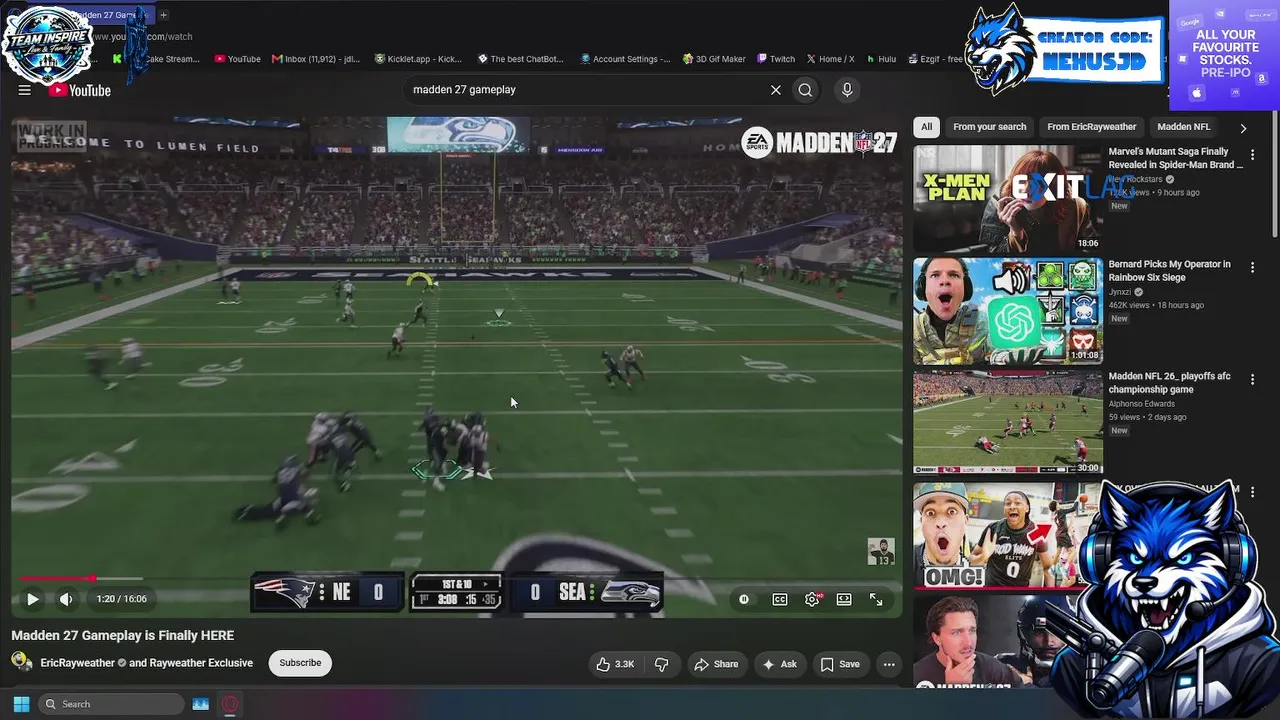Viewport: 1280px width, 720px height.
Task: Open the Twitch bookmark
Action: click(776, 59)
